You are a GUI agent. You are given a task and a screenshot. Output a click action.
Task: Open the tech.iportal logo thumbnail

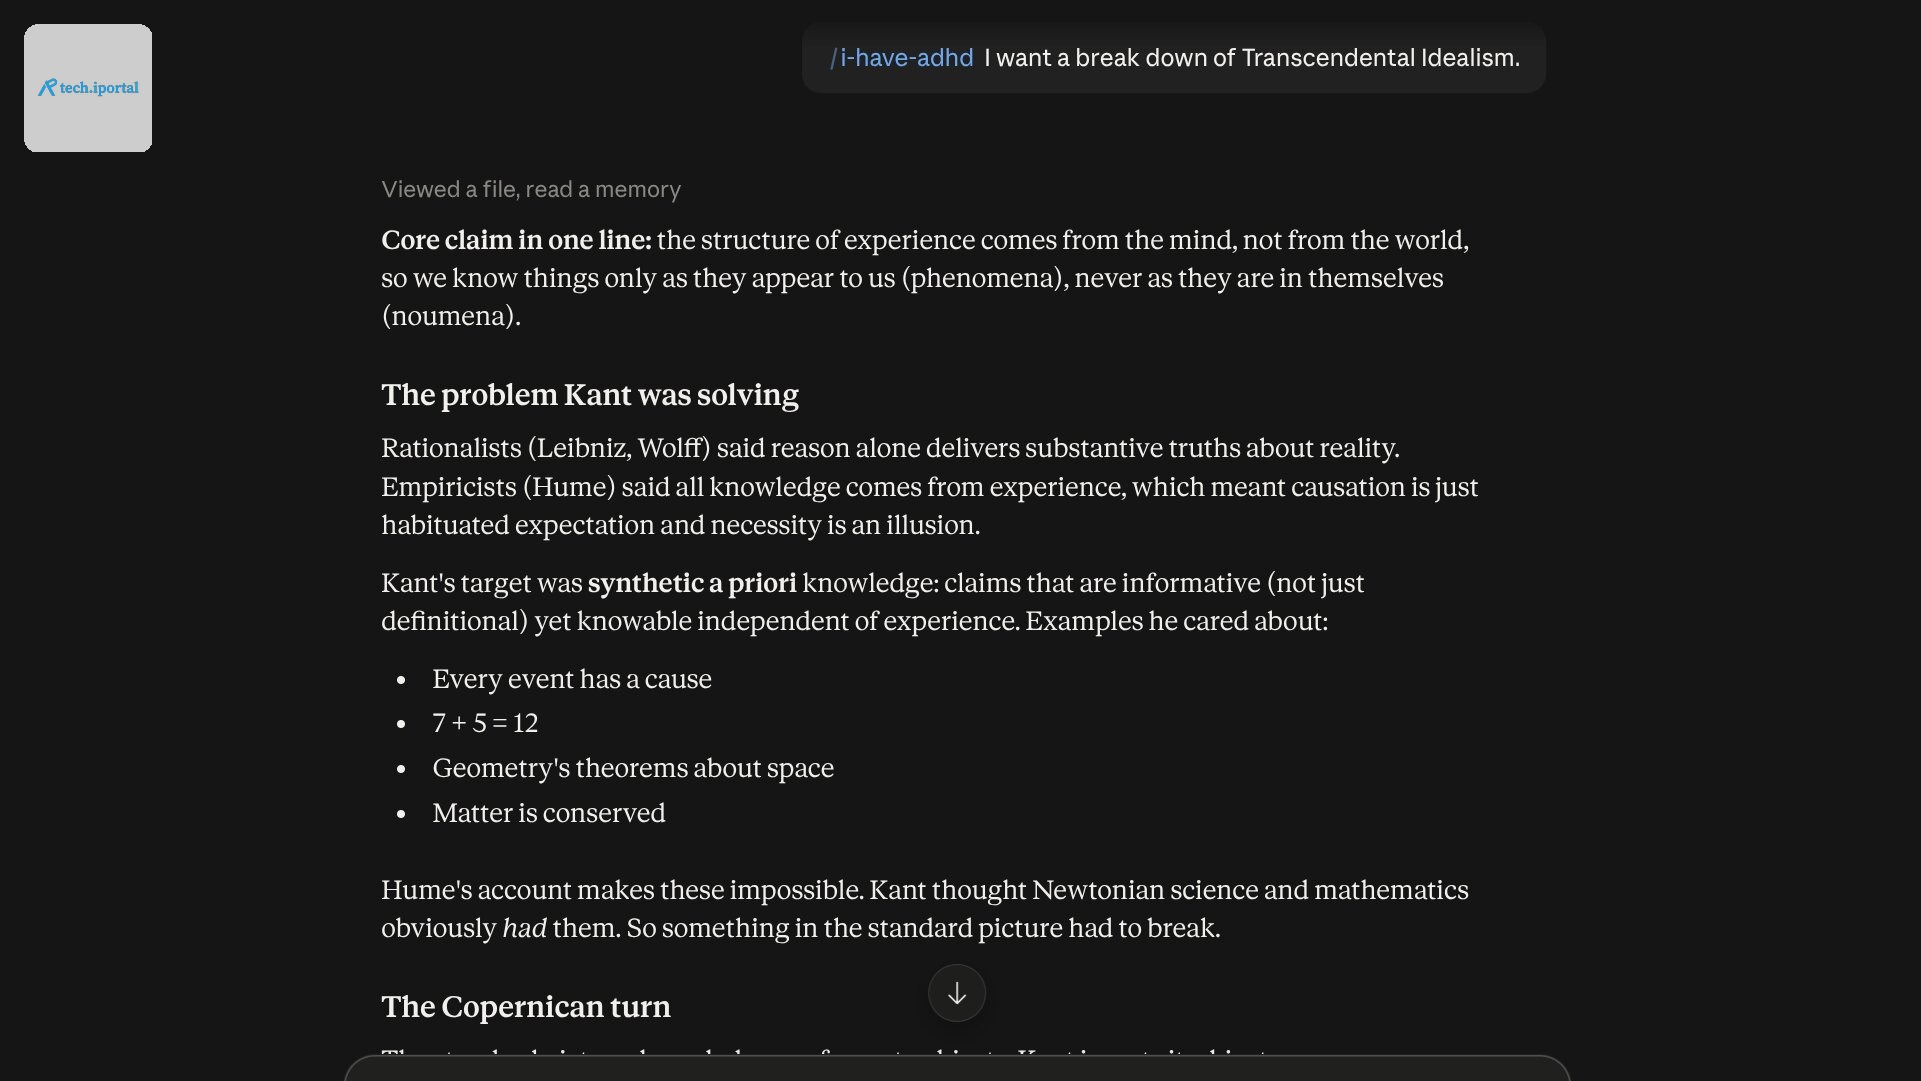[x=88, y=88]
